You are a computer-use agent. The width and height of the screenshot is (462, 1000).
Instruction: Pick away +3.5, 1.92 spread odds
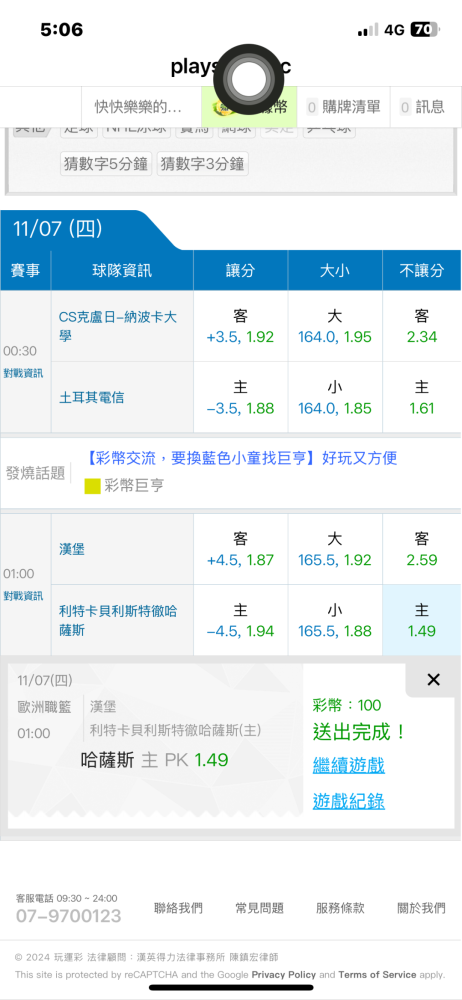click(241, 327)
